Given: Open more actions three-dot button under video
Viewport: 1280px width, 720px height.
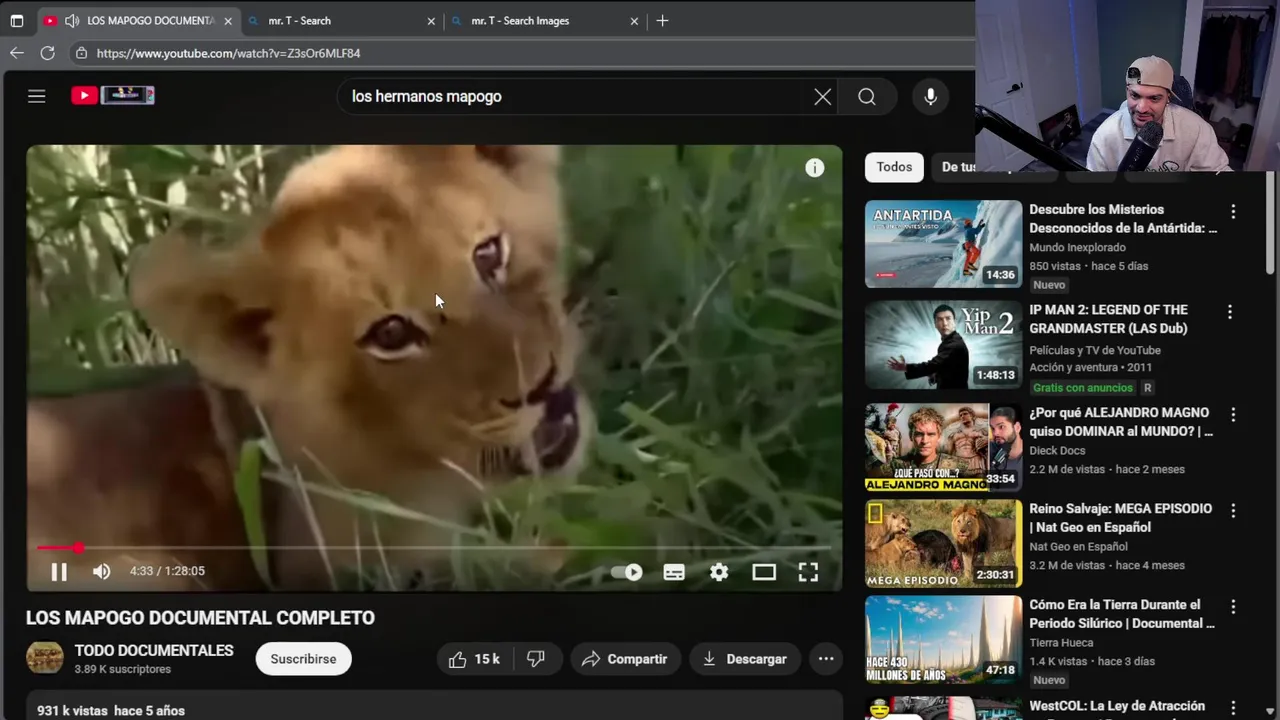Looking at the screenshot, I should [826, 659].
